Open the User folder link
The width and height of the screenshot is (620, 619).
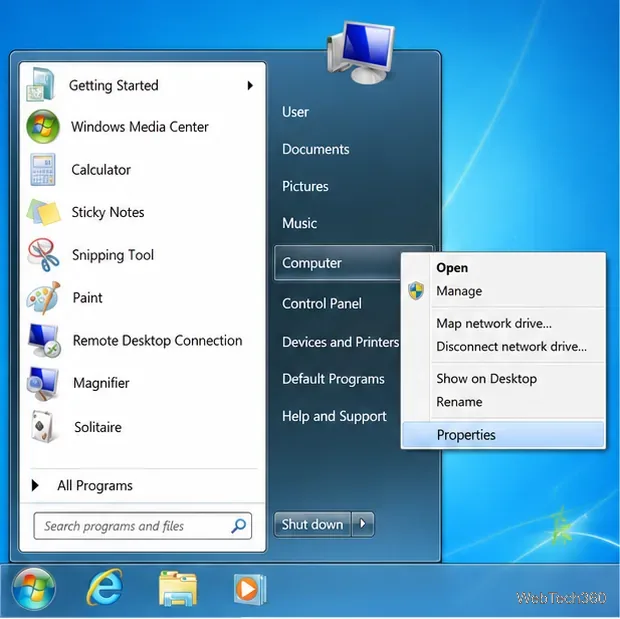pyautogui.click(x=295, y=112)
